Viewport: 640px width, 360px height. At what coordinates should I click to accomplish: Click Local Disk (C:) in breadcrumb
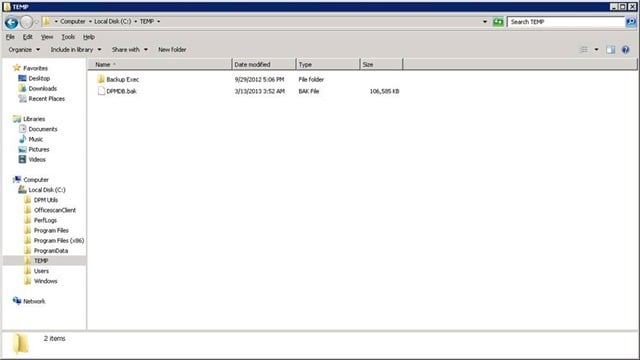click(113, 22)
